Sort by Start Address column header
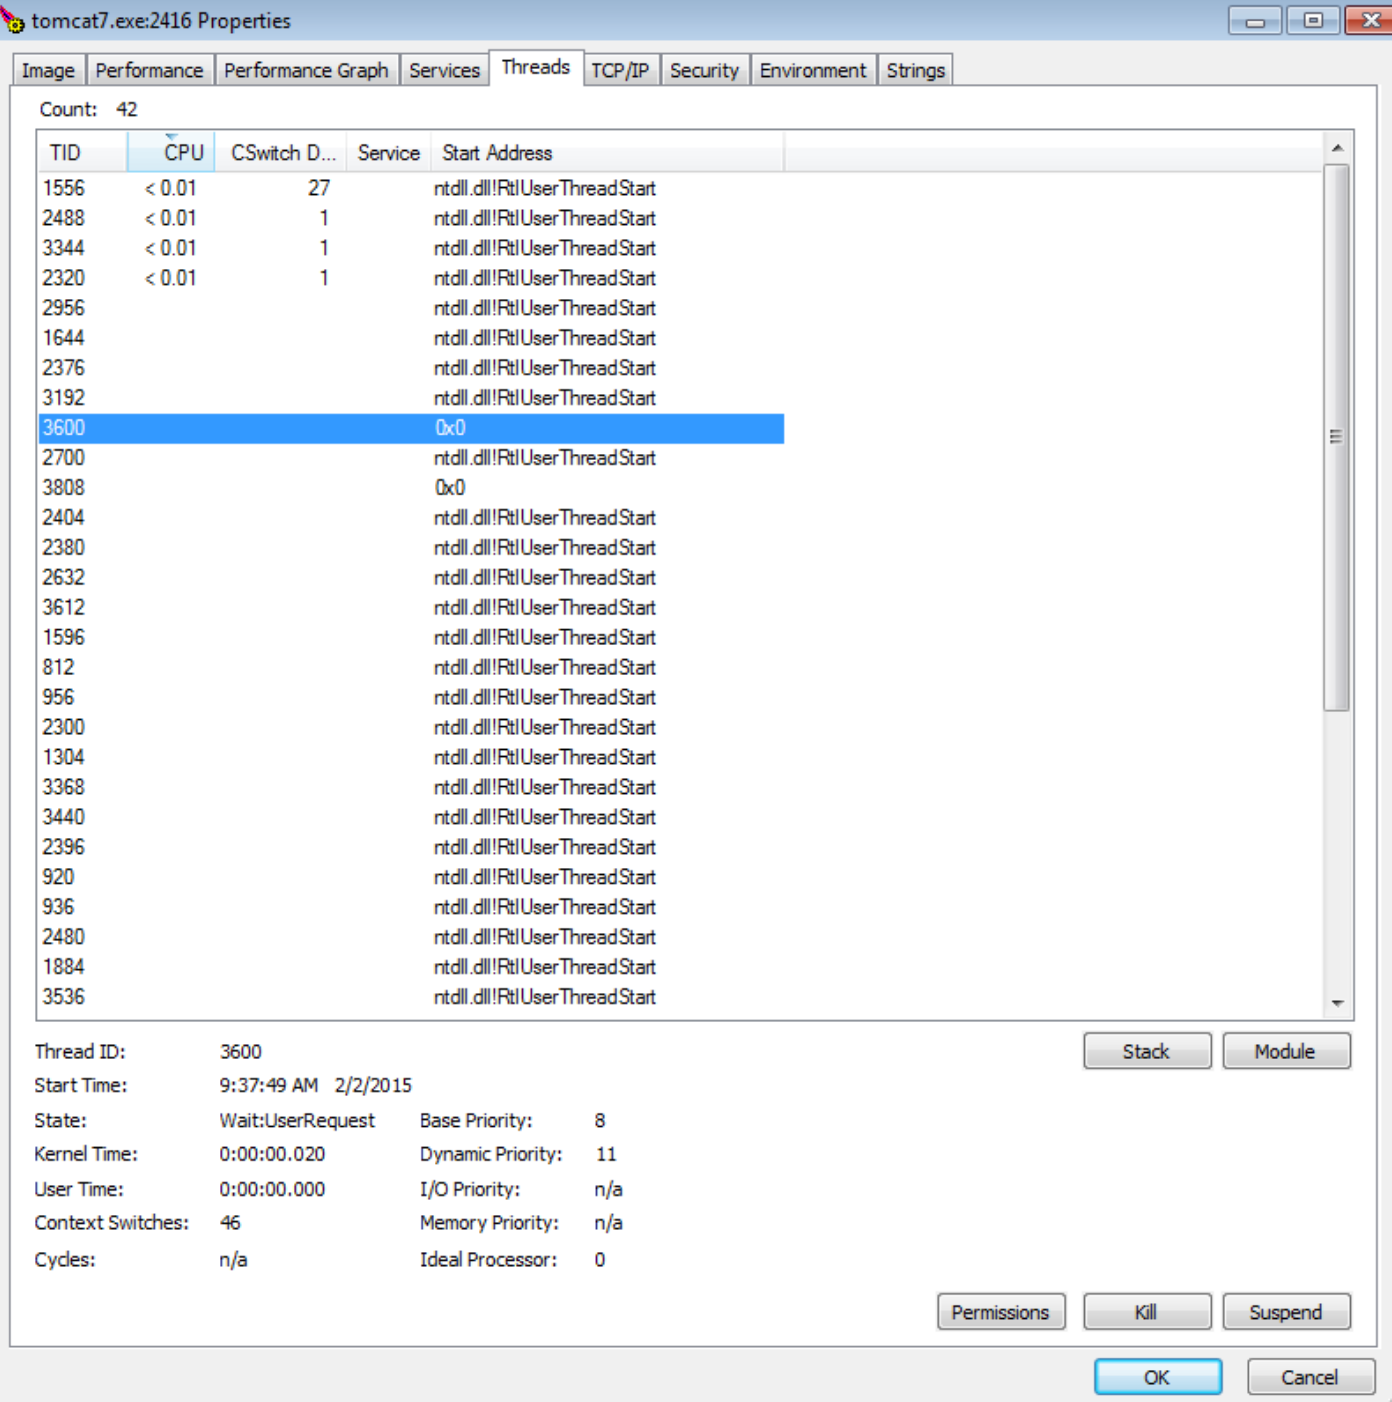This screenshot has height=1402, width=1392. coord(607,152)
